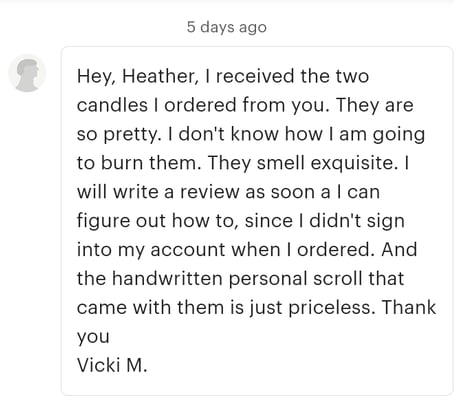Click the word "personal" in the message
Screen dimensions: 454x400
point(268,279)
